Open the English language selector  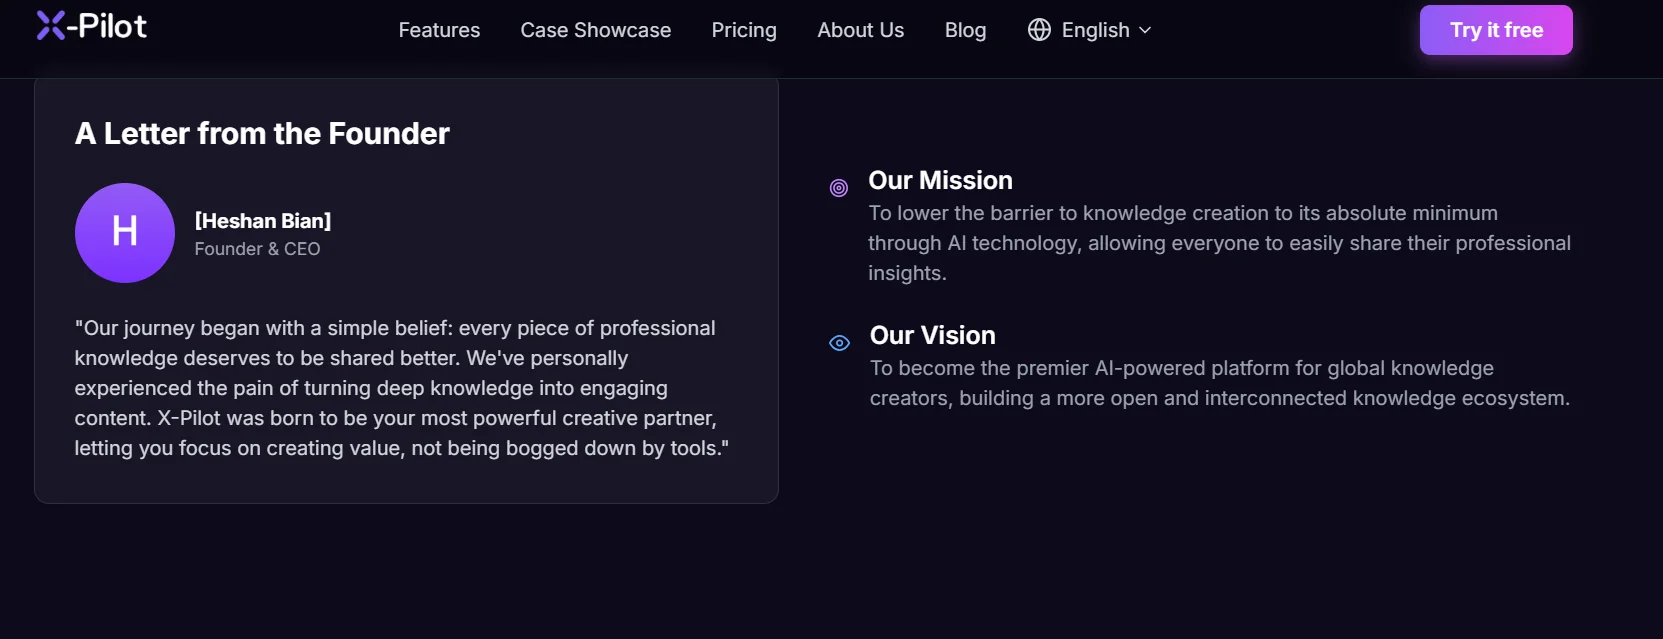pos(1095,30)
